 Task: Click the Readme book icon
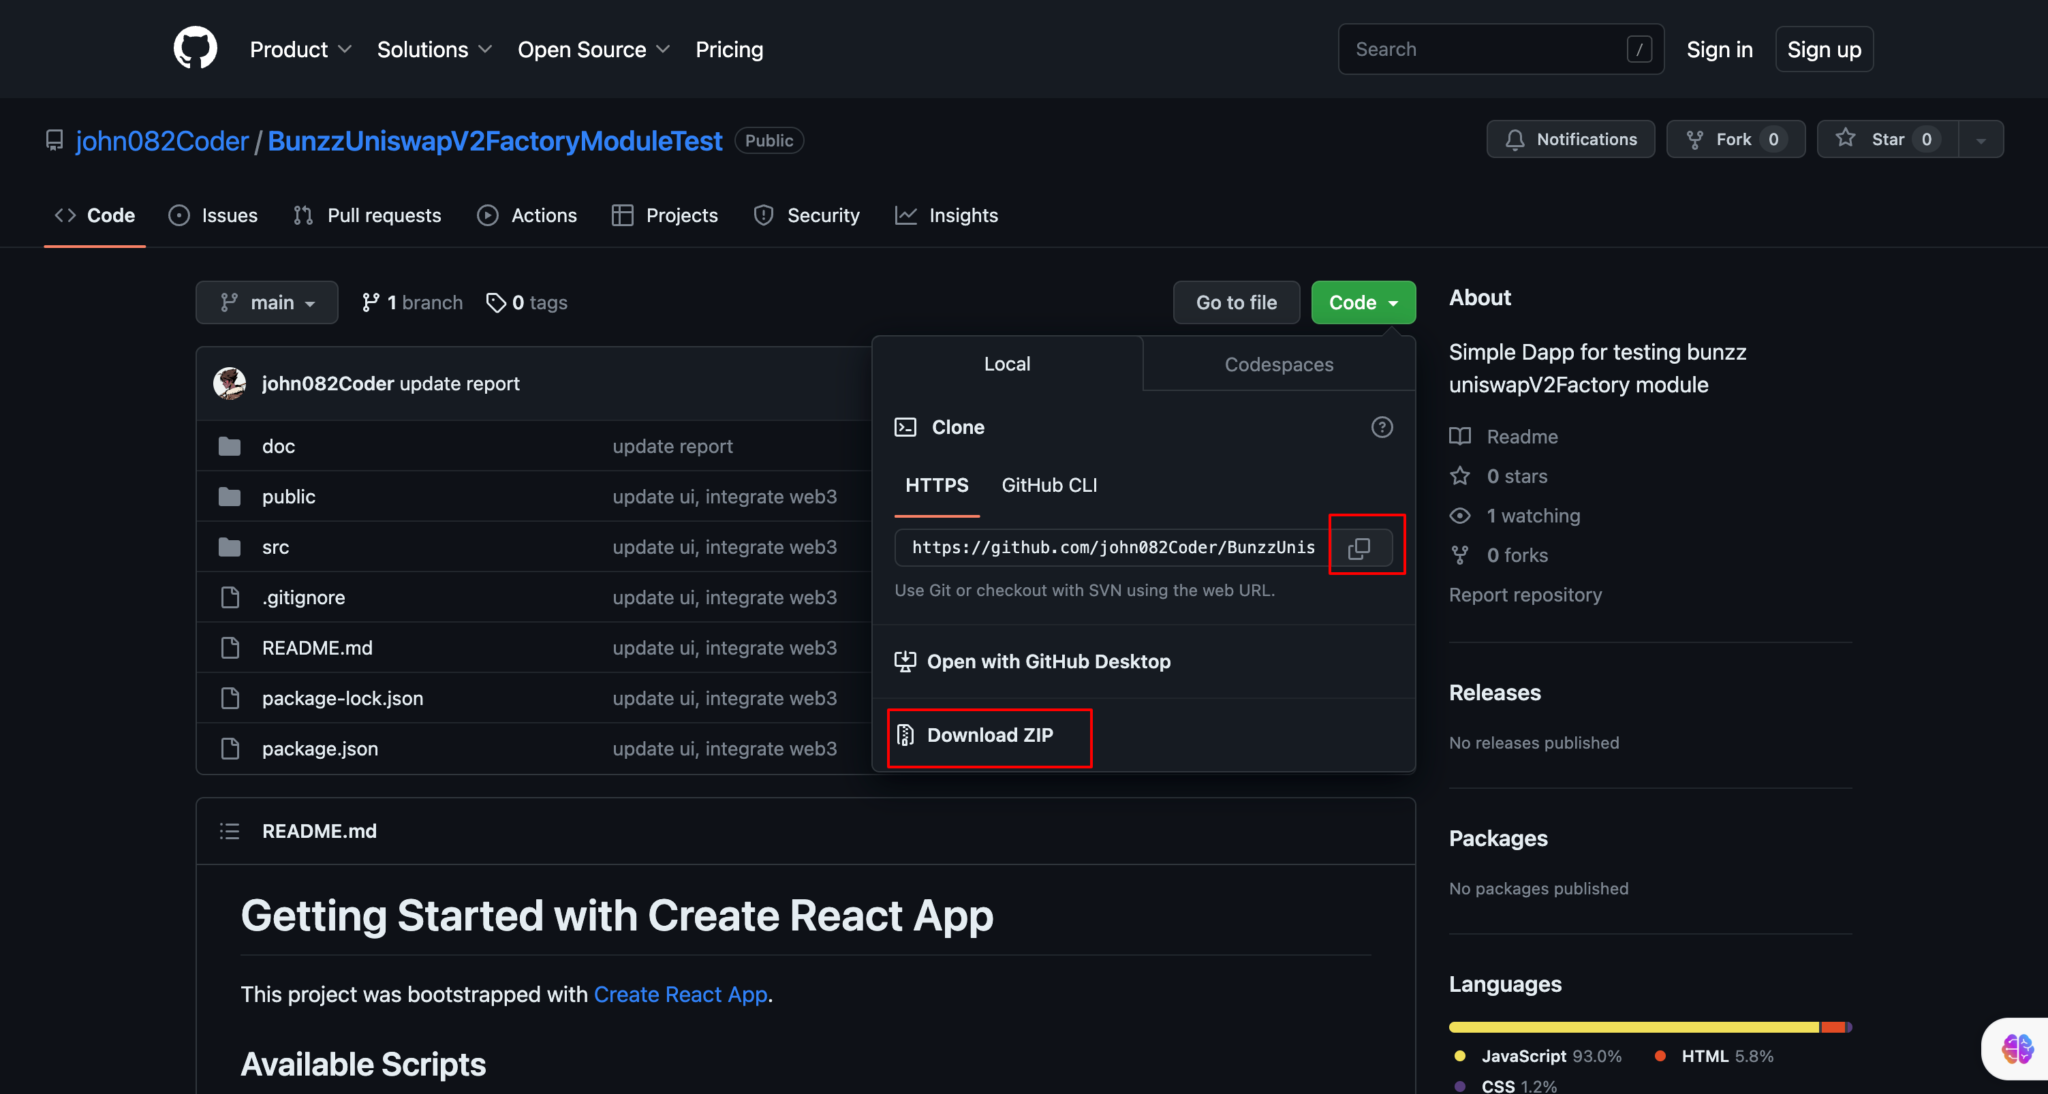click(x=1460, y=436)
